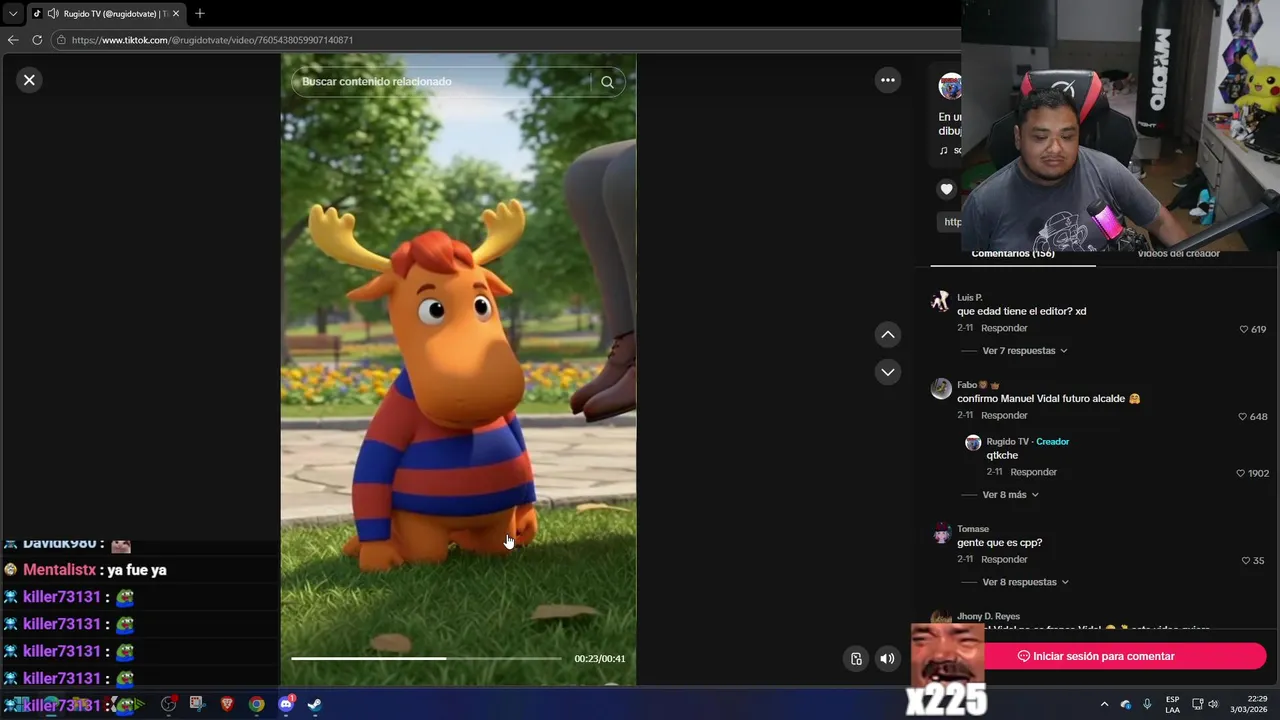Open Fabo's profile avatar
This screenshot has height=720, width=1280.
click(940, 389)
